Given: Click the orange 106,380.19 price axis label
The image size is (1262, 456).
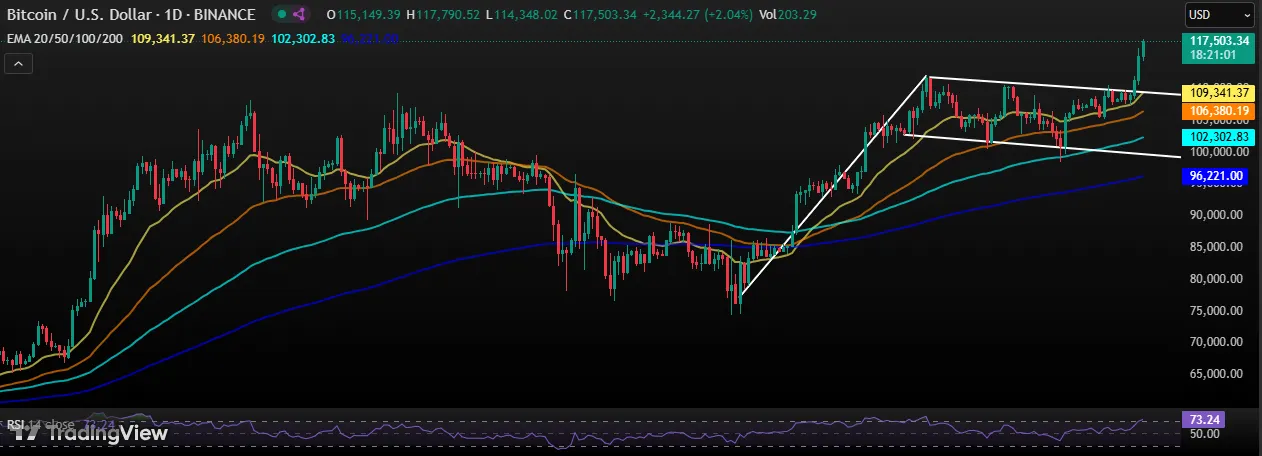Looking at the screenshot, I should [x=1216, y=110].
